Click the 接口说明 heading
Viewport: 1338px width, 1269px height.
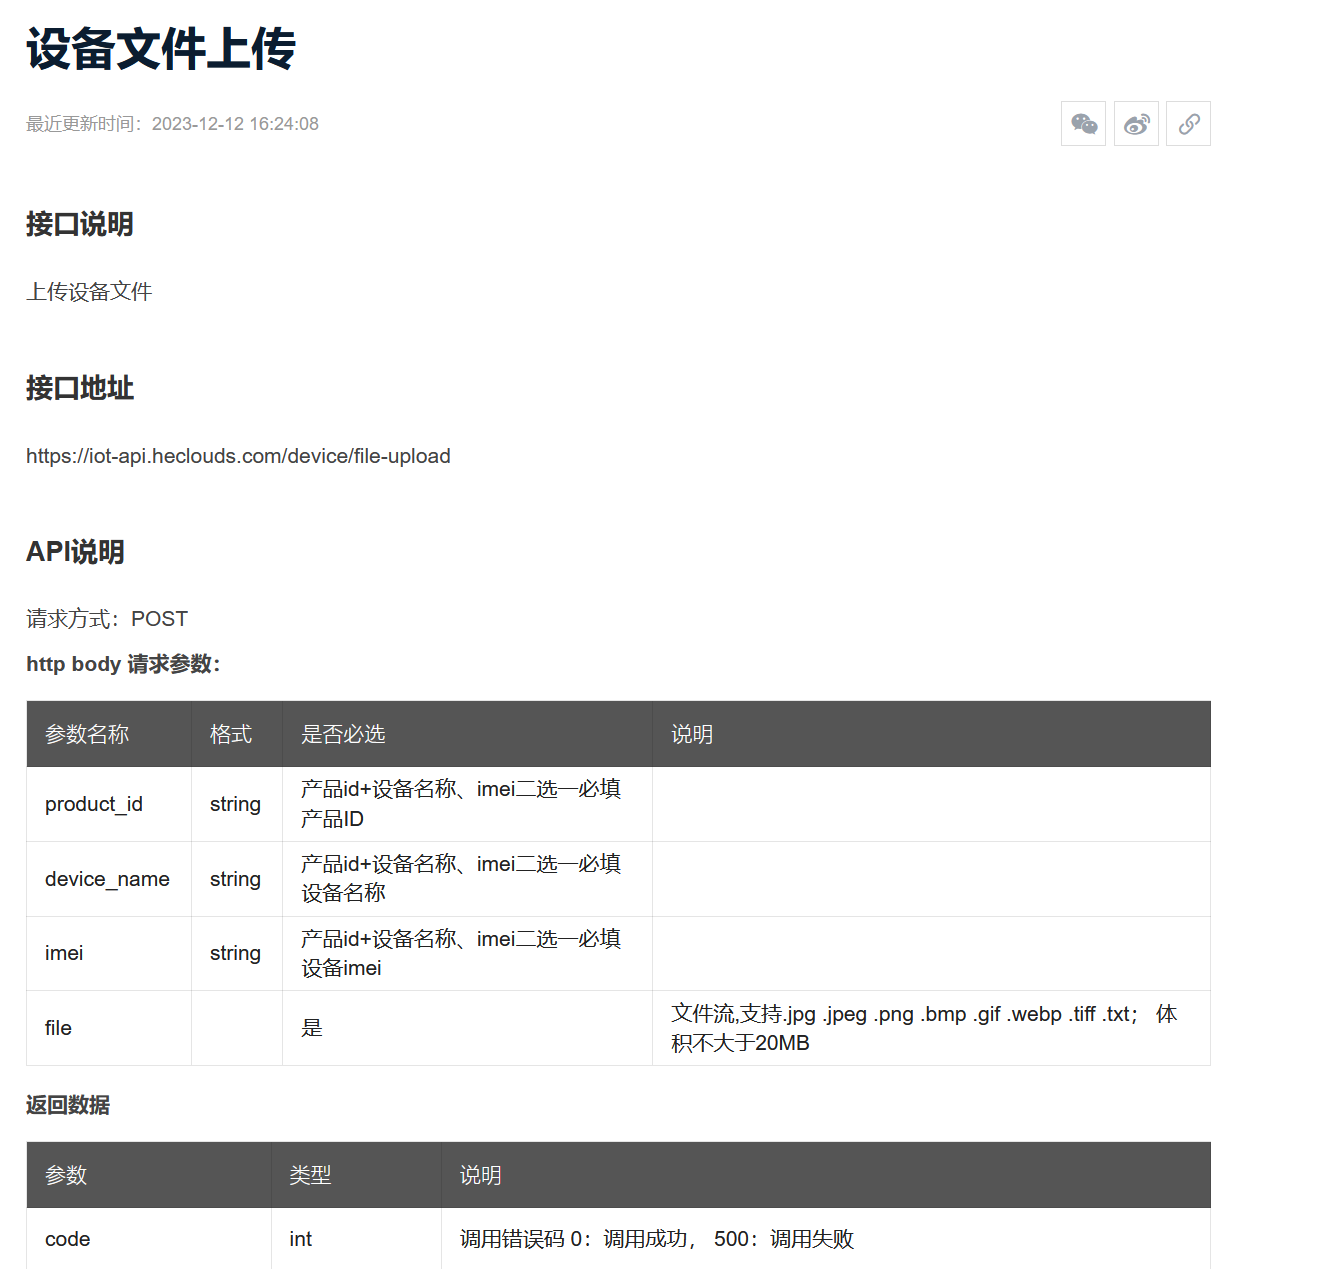tap(80, 224)
